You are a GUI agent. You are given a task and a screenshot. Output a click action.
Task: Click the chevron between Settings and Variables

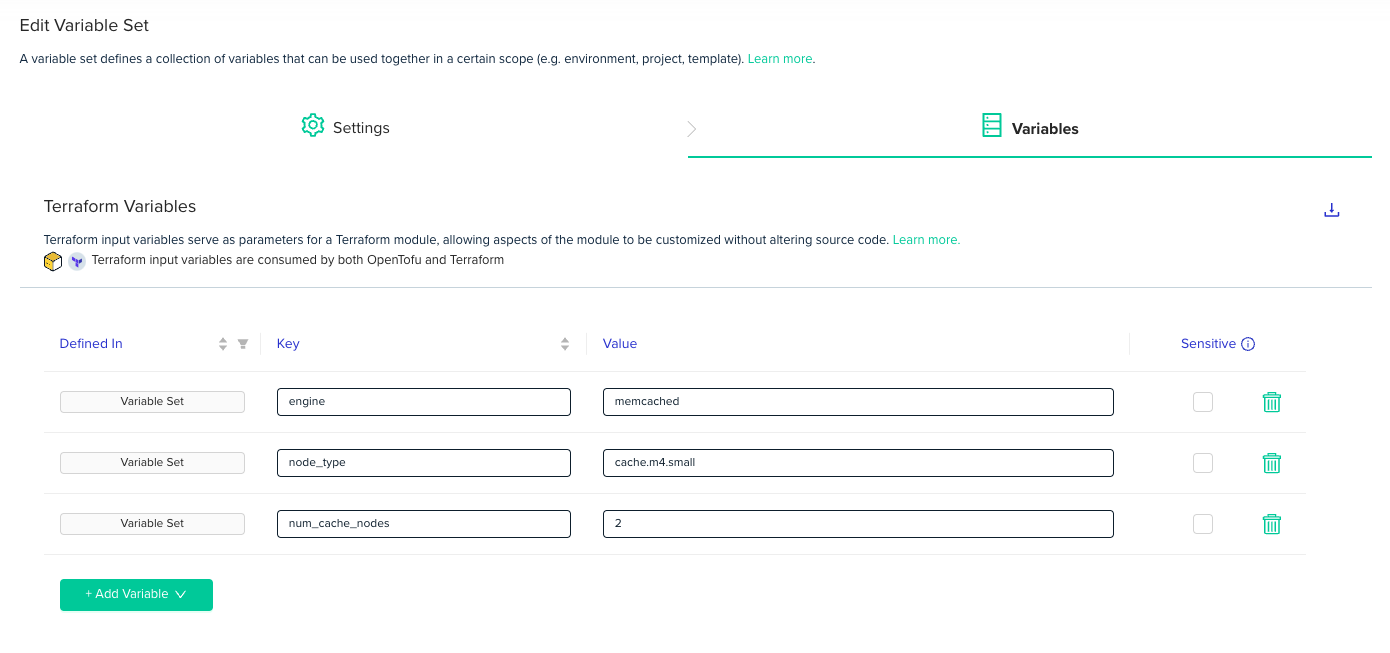click(x=691, y=129)
